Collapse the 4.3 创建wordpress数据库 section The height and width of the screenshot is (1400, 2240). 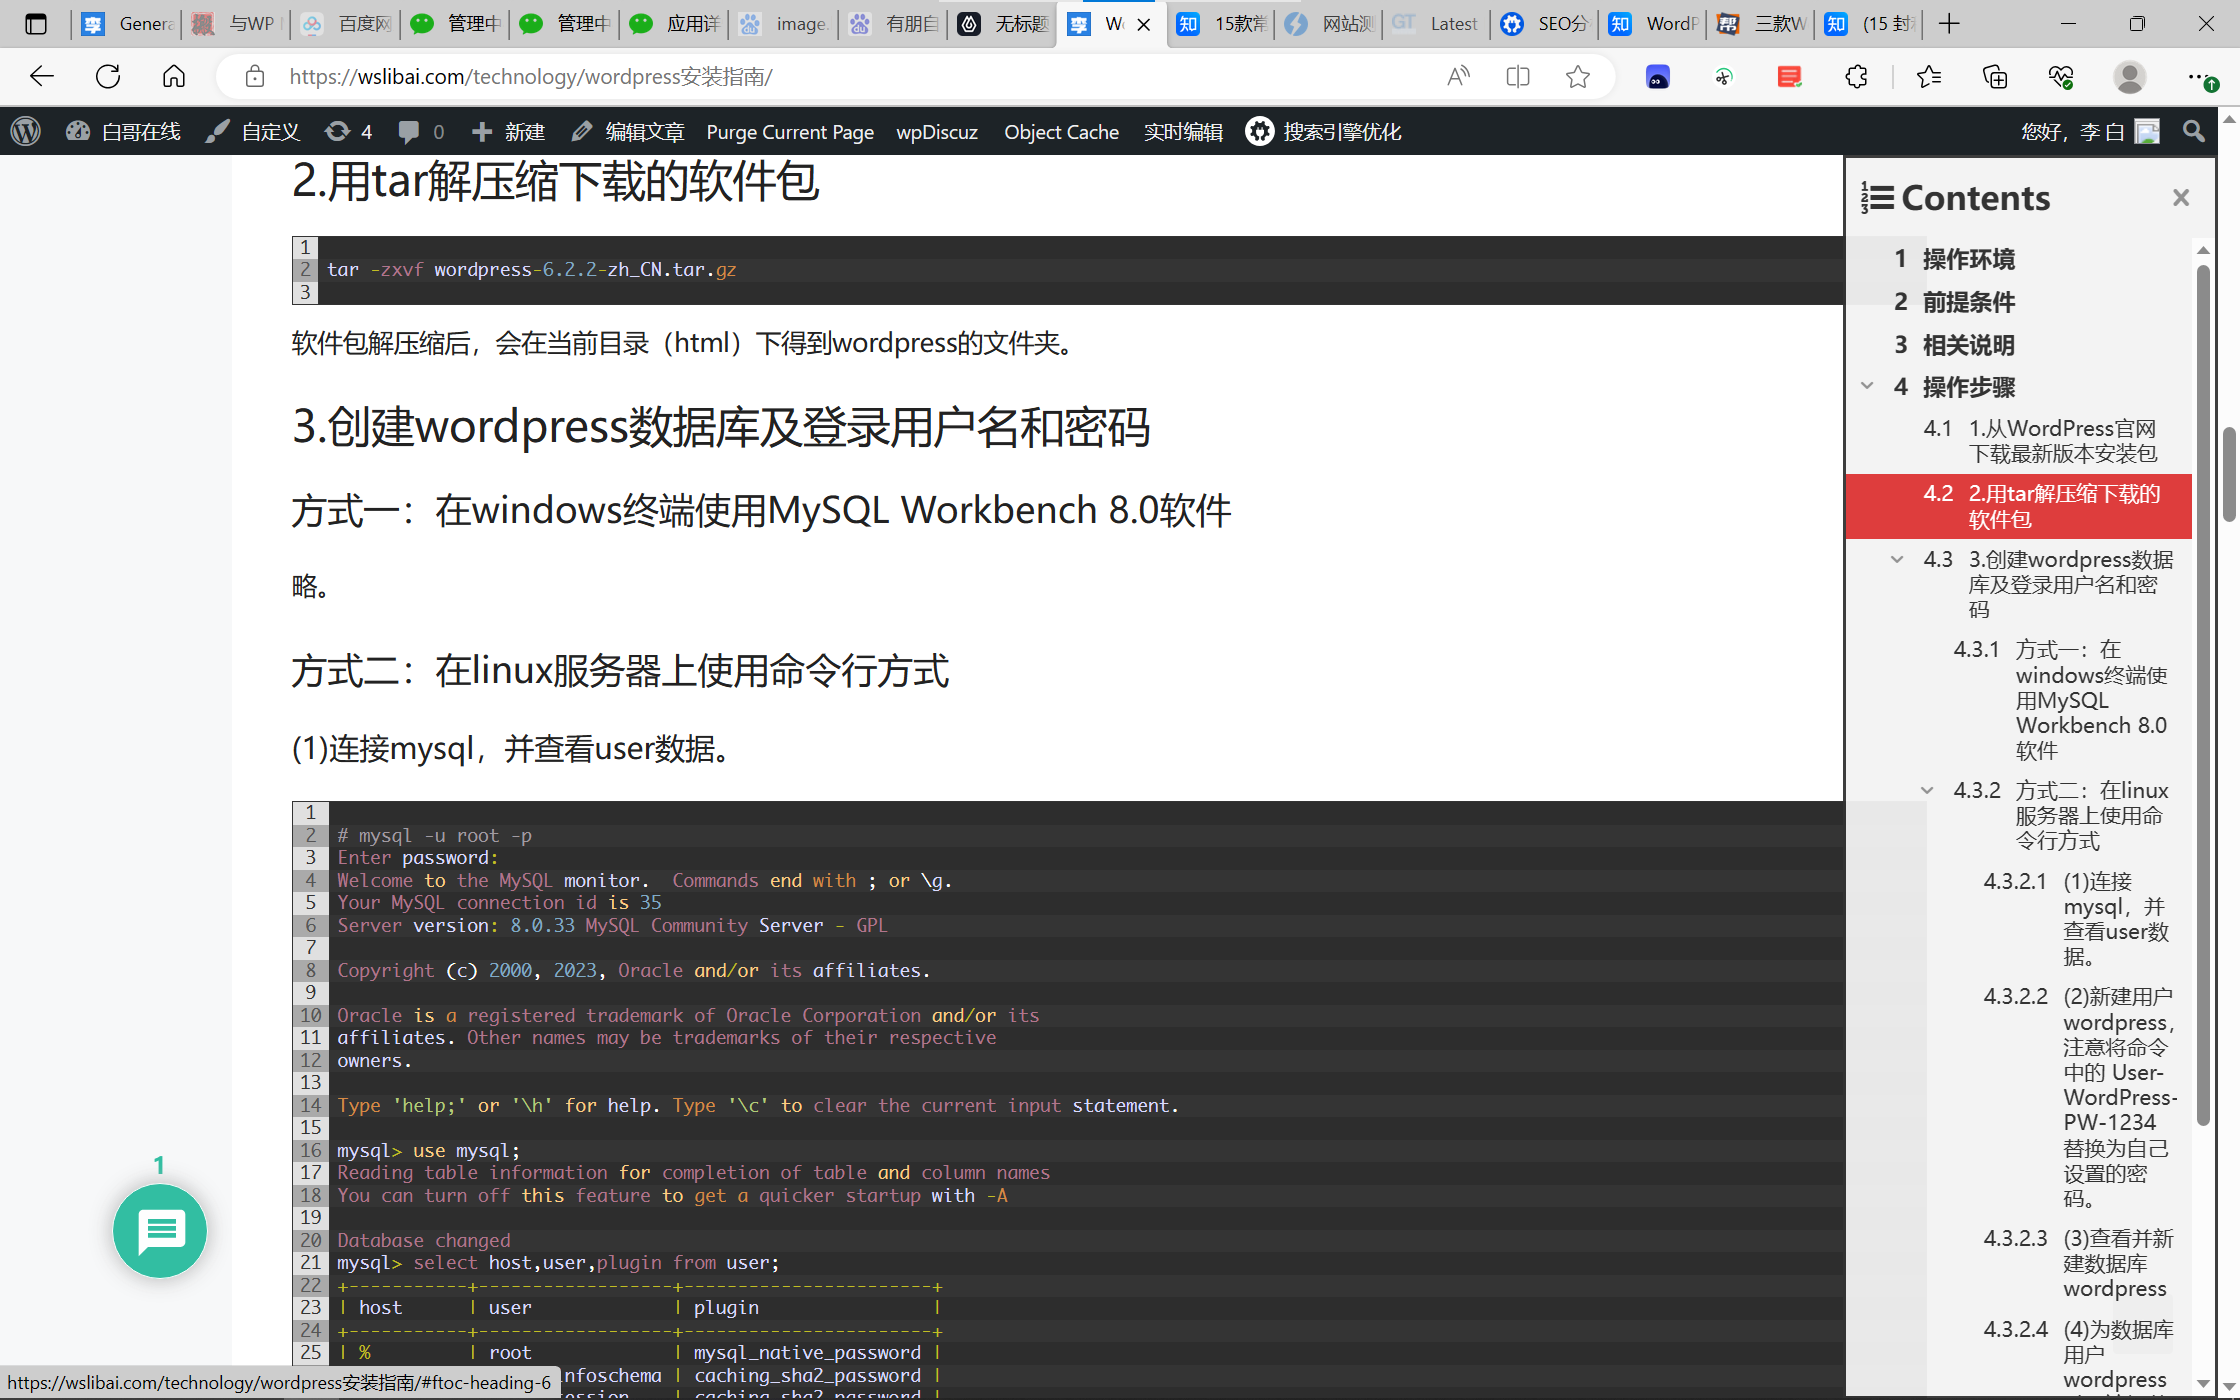[x=1897, y=560]
